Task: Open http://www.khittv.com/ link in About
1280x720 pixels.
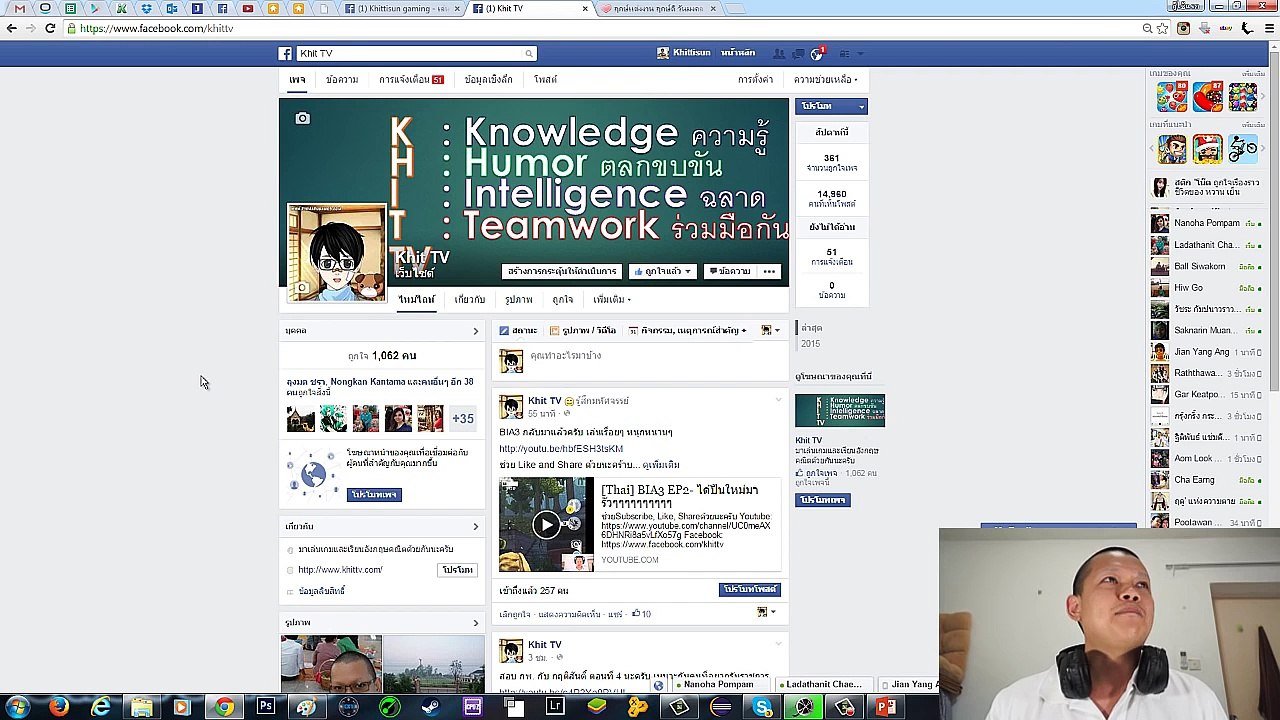Action: 340,570
